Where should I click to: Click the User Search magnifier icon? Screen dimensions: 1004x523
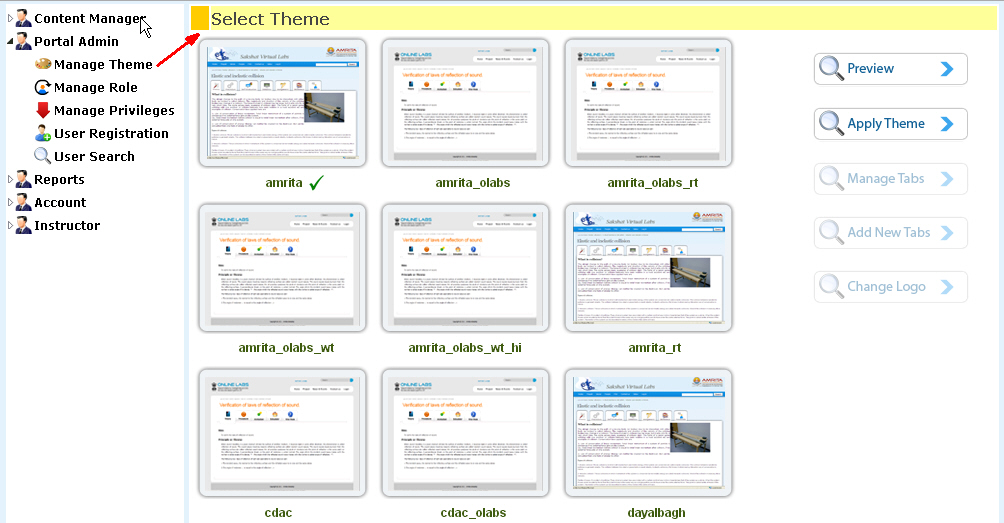coord(42,156)
